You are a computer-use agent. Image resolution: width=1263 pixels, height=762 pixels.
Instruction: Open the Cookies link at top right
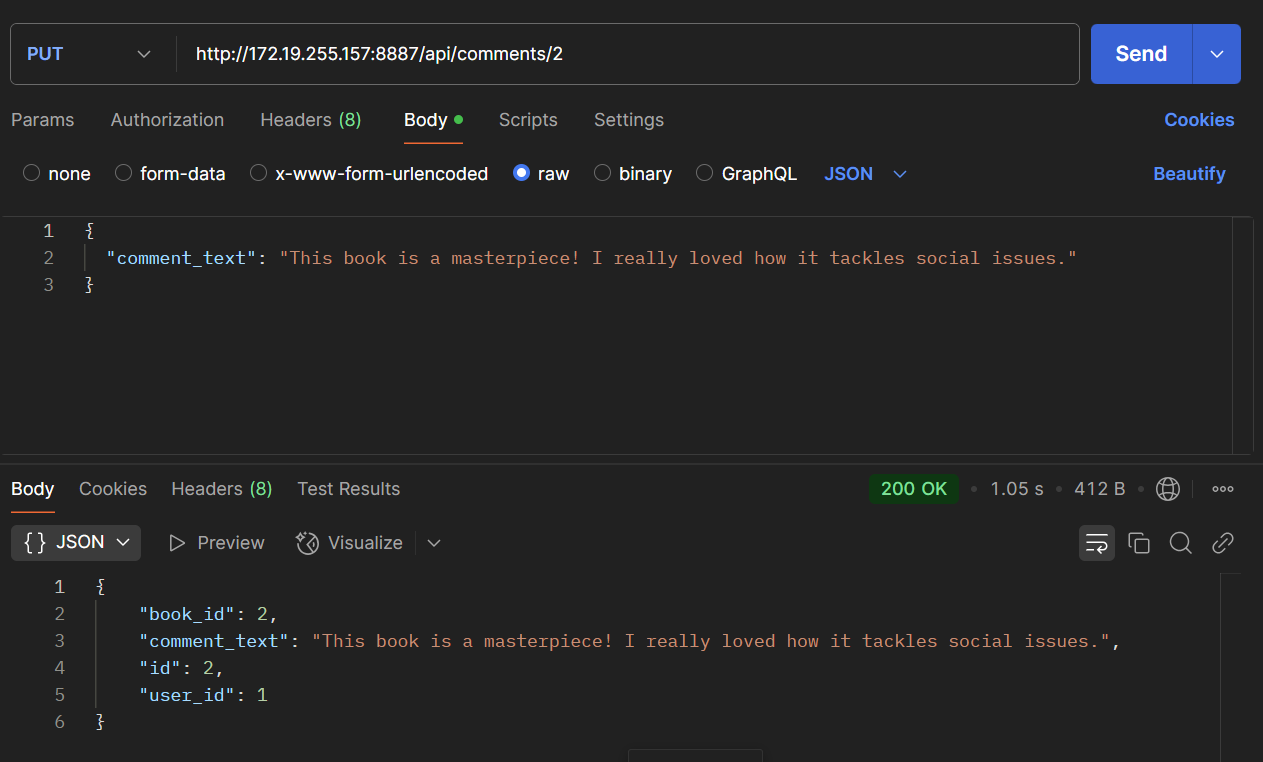click(x=1199, y=120)
